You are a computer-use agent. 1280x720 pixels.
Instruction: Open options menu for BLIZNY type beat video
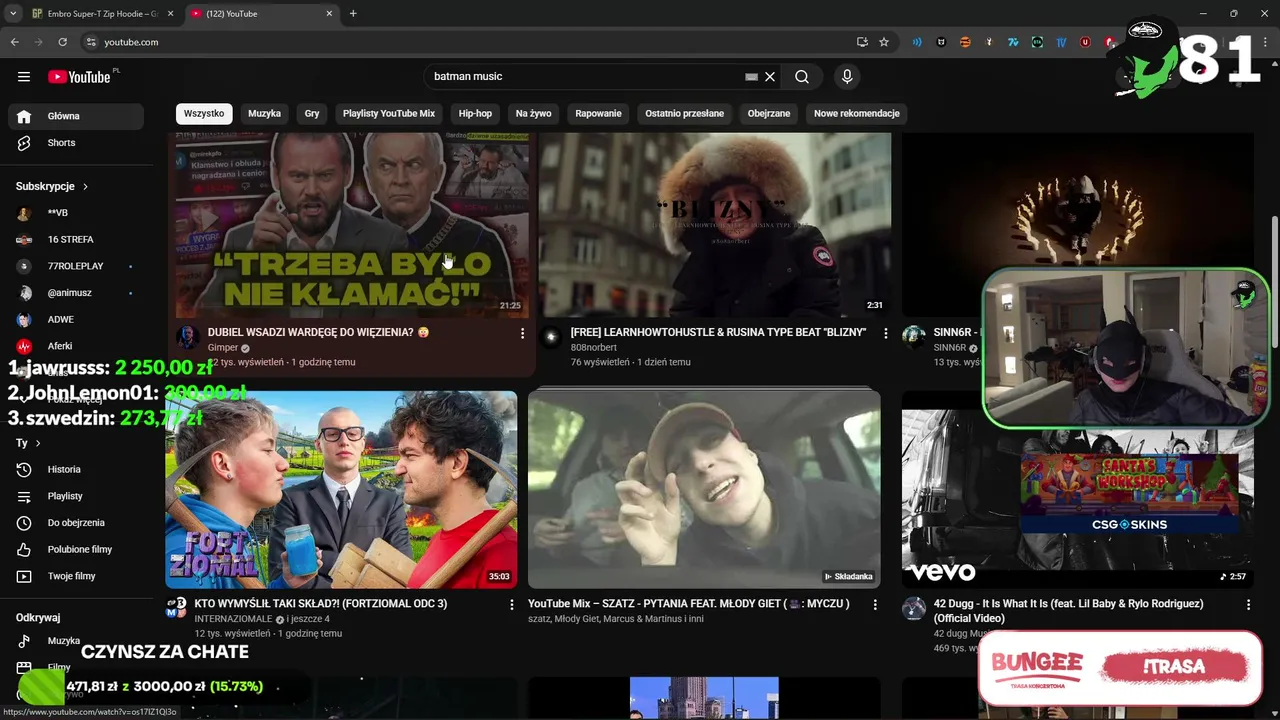[x=885, y=333]
